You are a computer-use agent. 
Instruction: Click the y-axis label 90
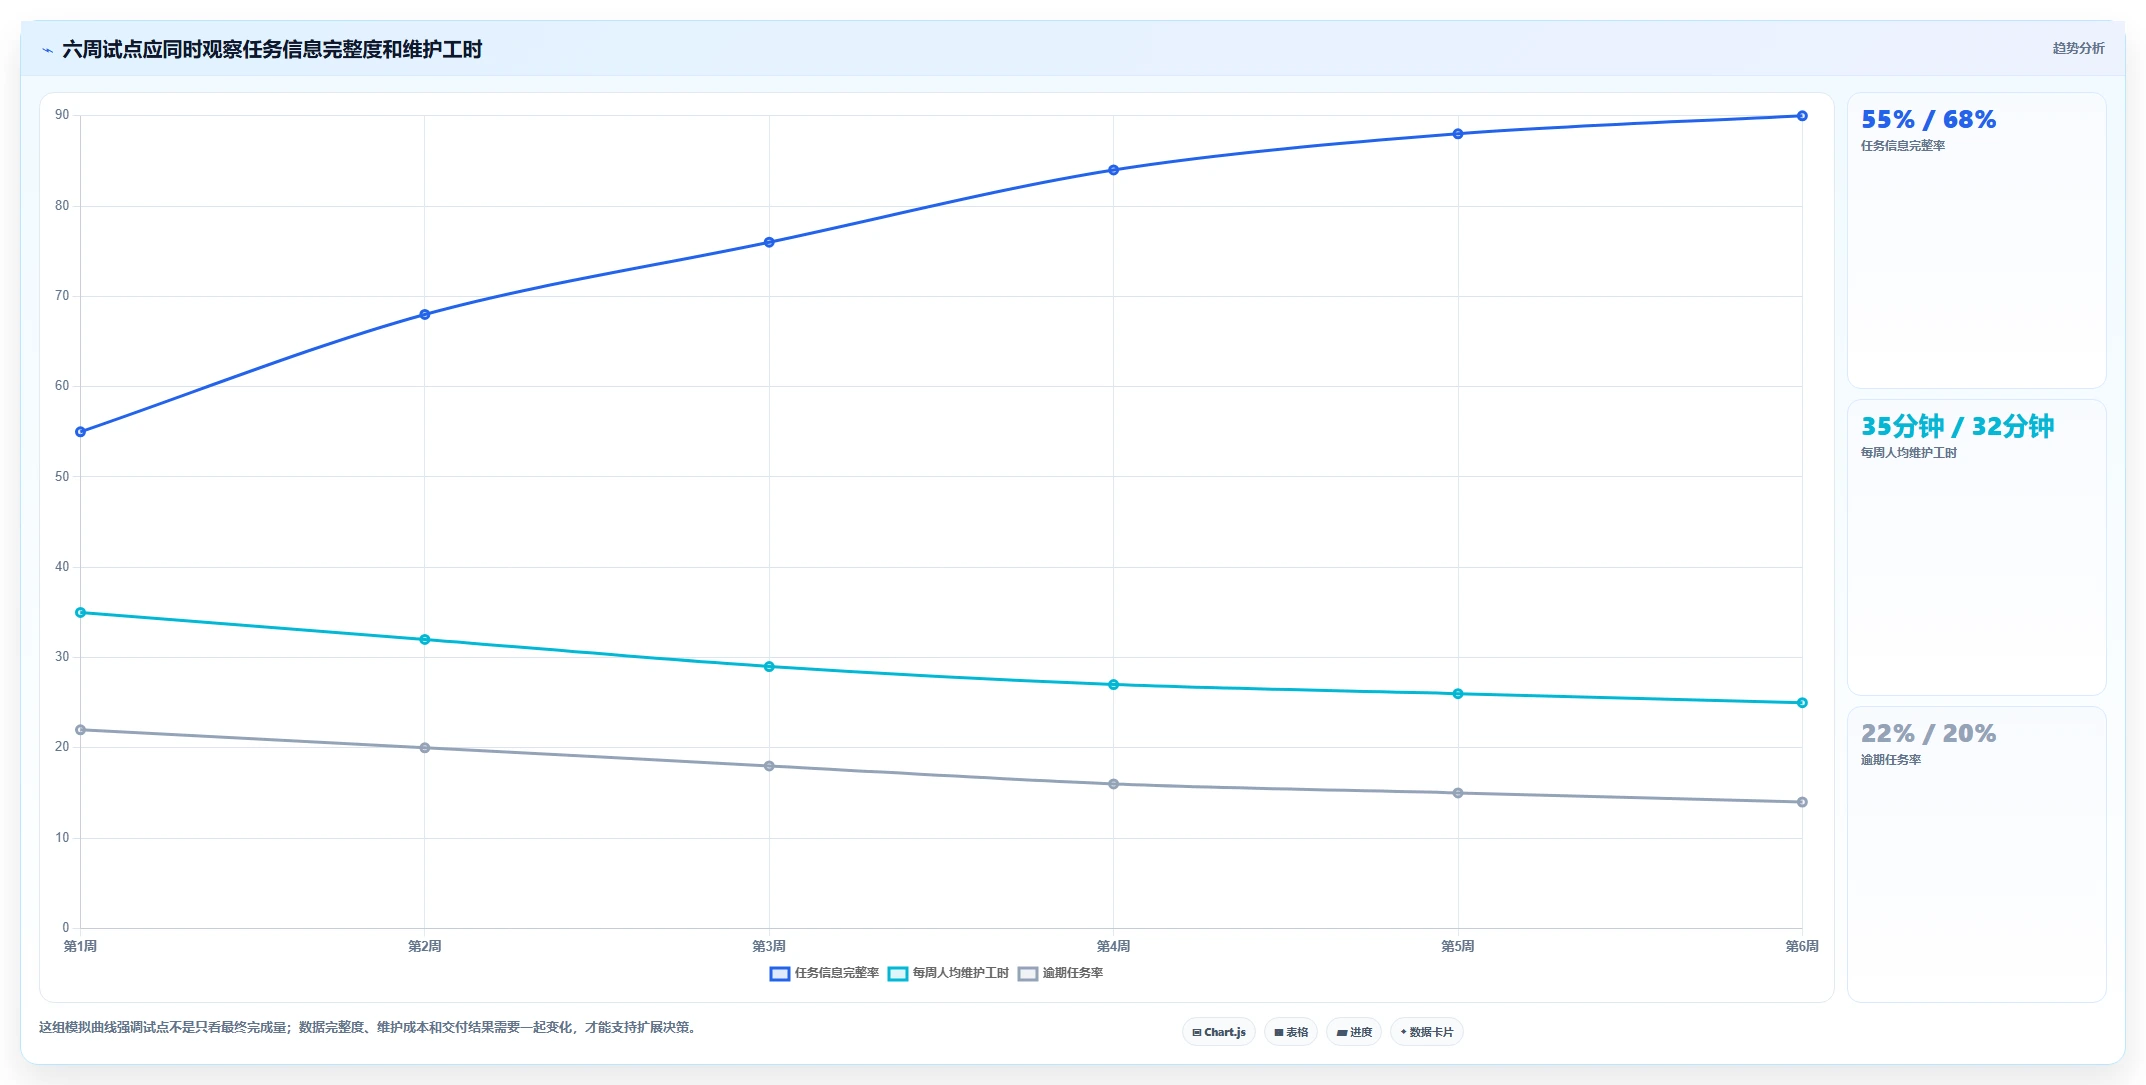pyautogui.click(x=62, y=115)
